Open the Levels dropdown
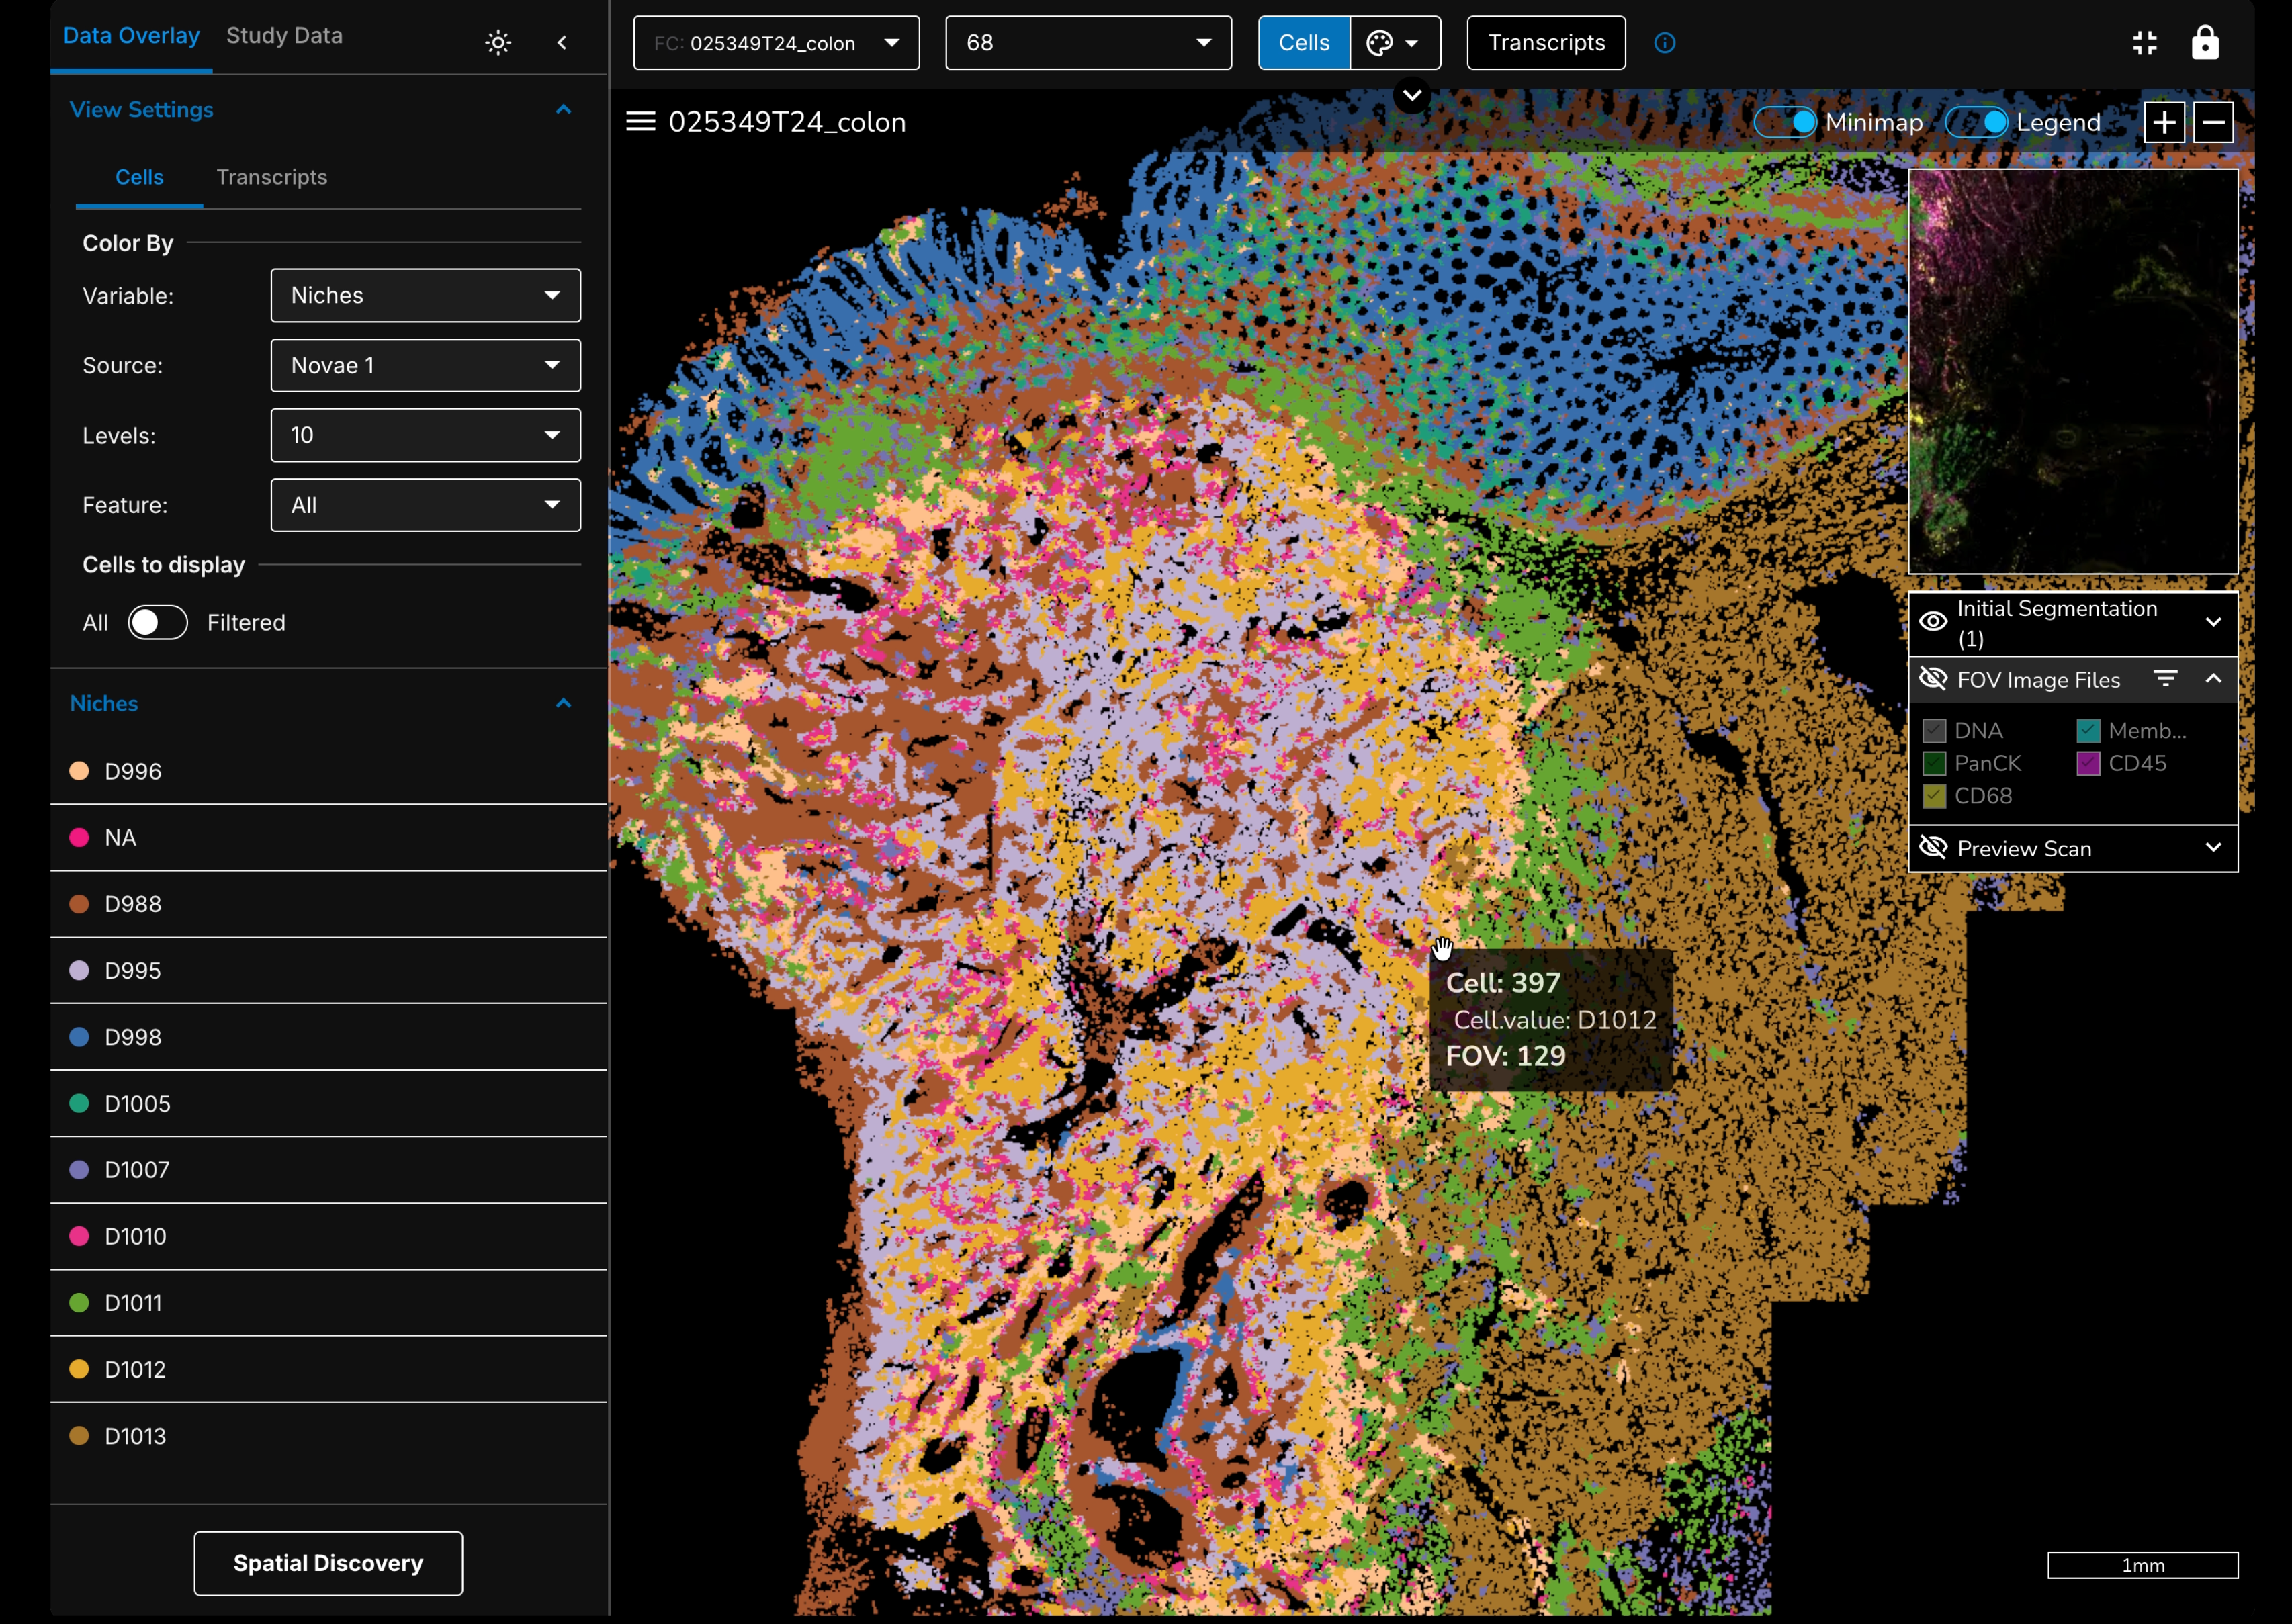2292x1624 pixels. click(x=425, y=435)
